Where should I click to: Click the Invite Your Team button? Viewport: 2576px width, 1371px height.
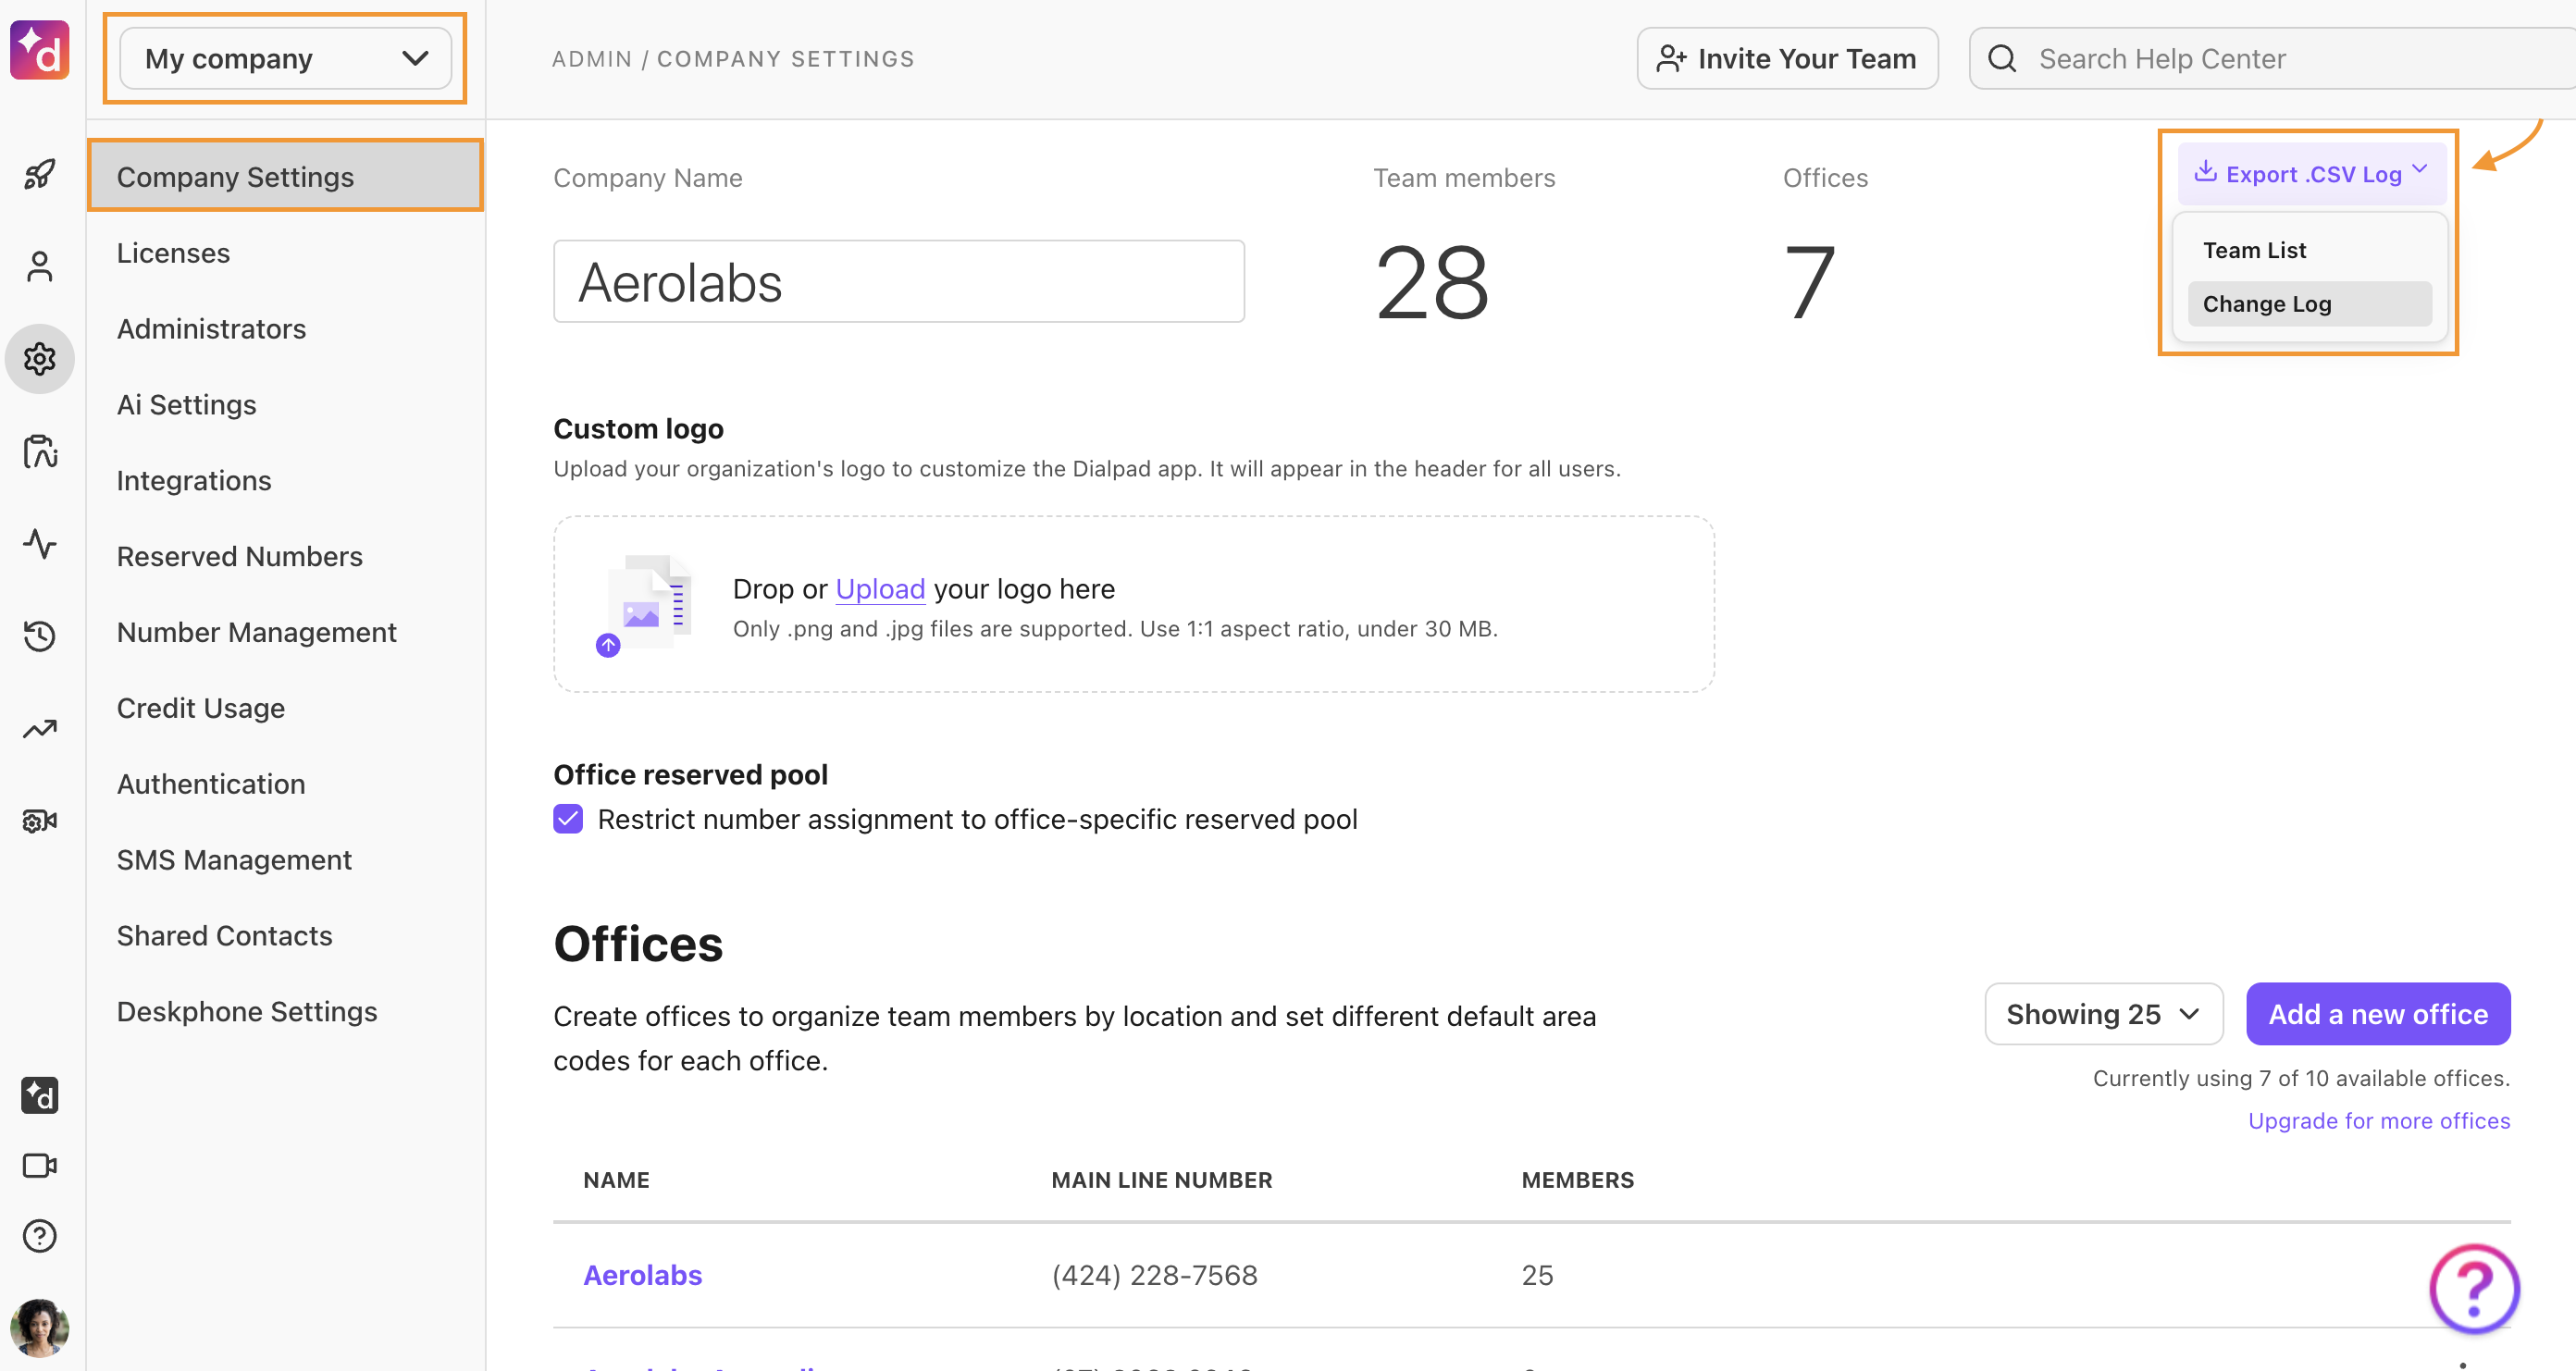point(1787,59)
